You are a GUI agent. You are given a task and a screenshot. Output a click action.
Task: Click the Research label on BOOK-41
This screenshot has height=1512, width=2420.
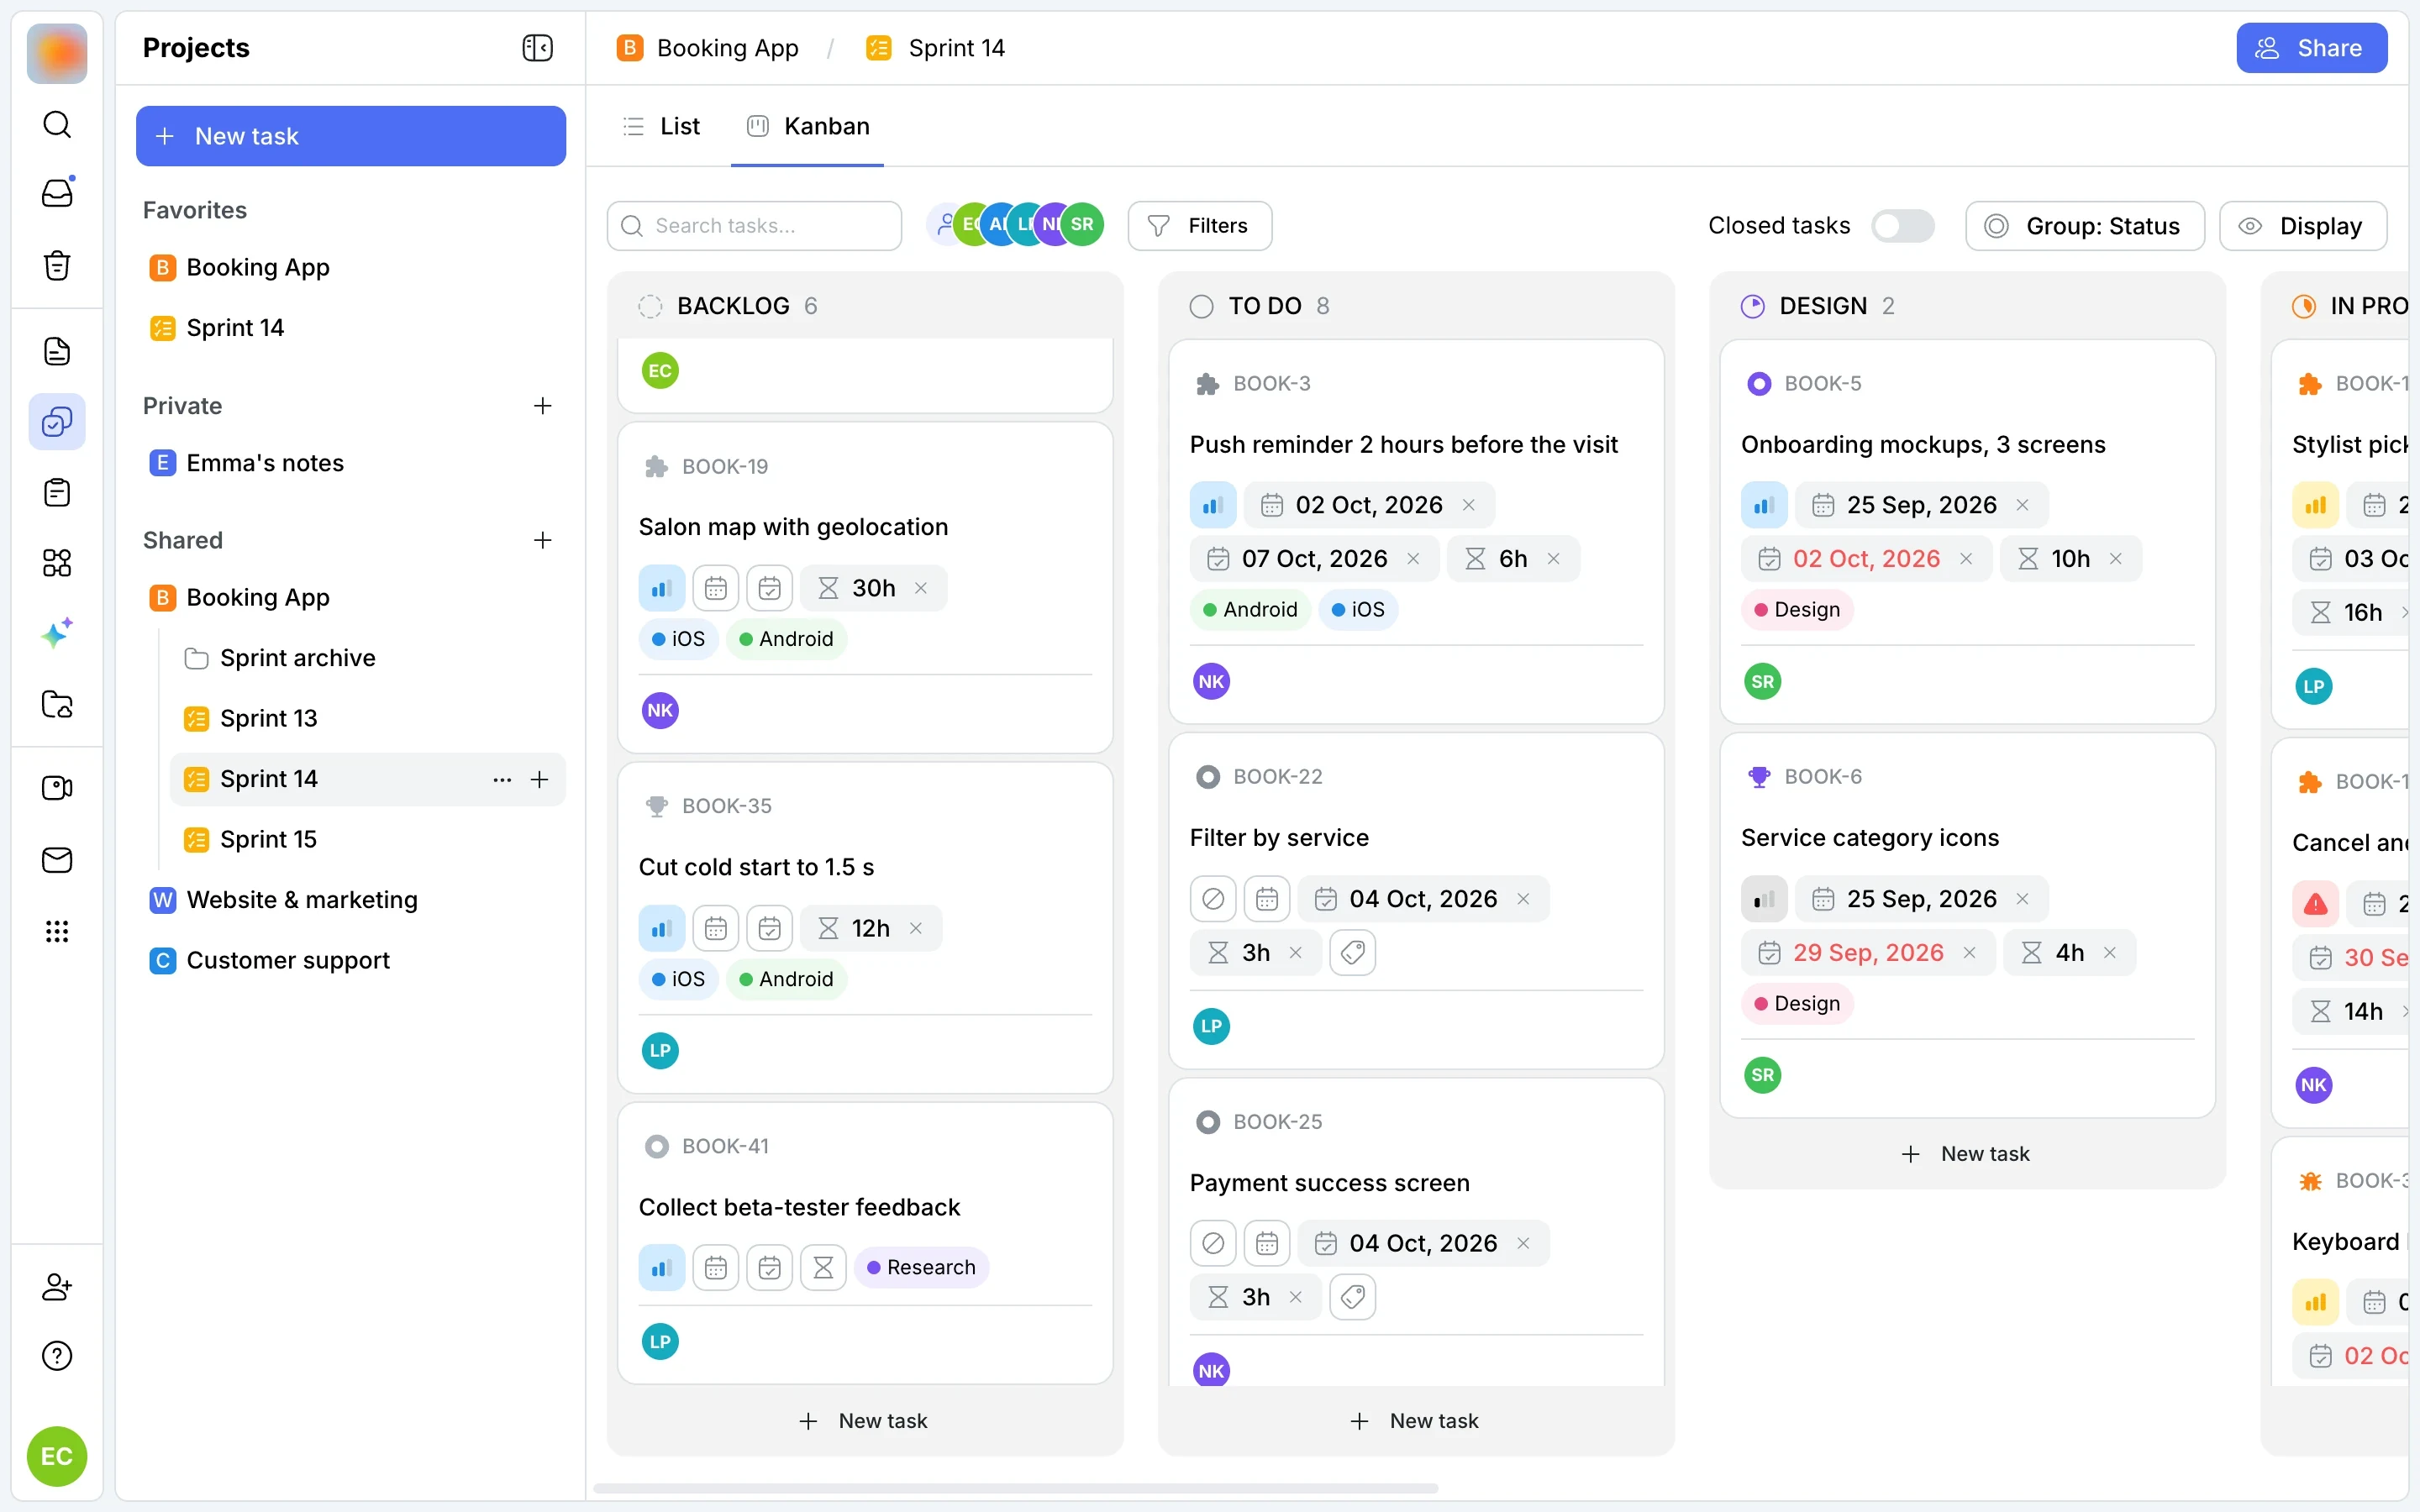coord(921,1268)
